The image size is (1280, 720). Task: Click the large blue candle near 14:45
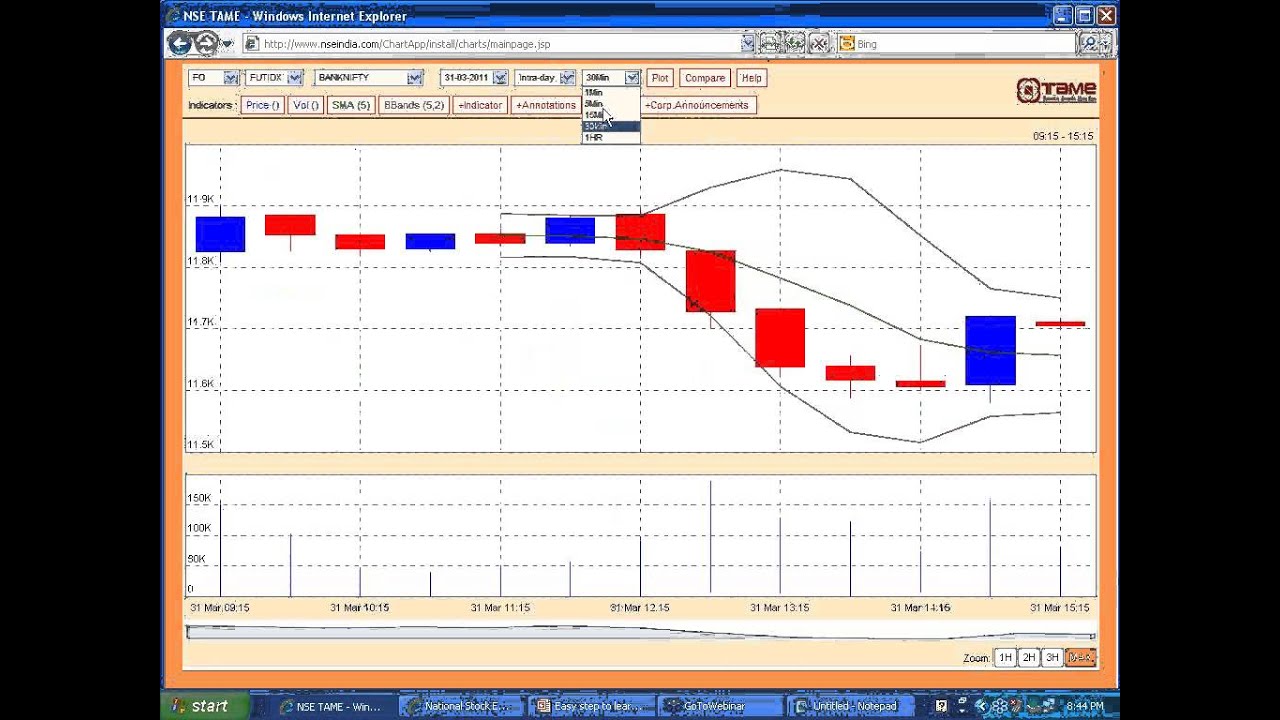[x=990, y=350]
